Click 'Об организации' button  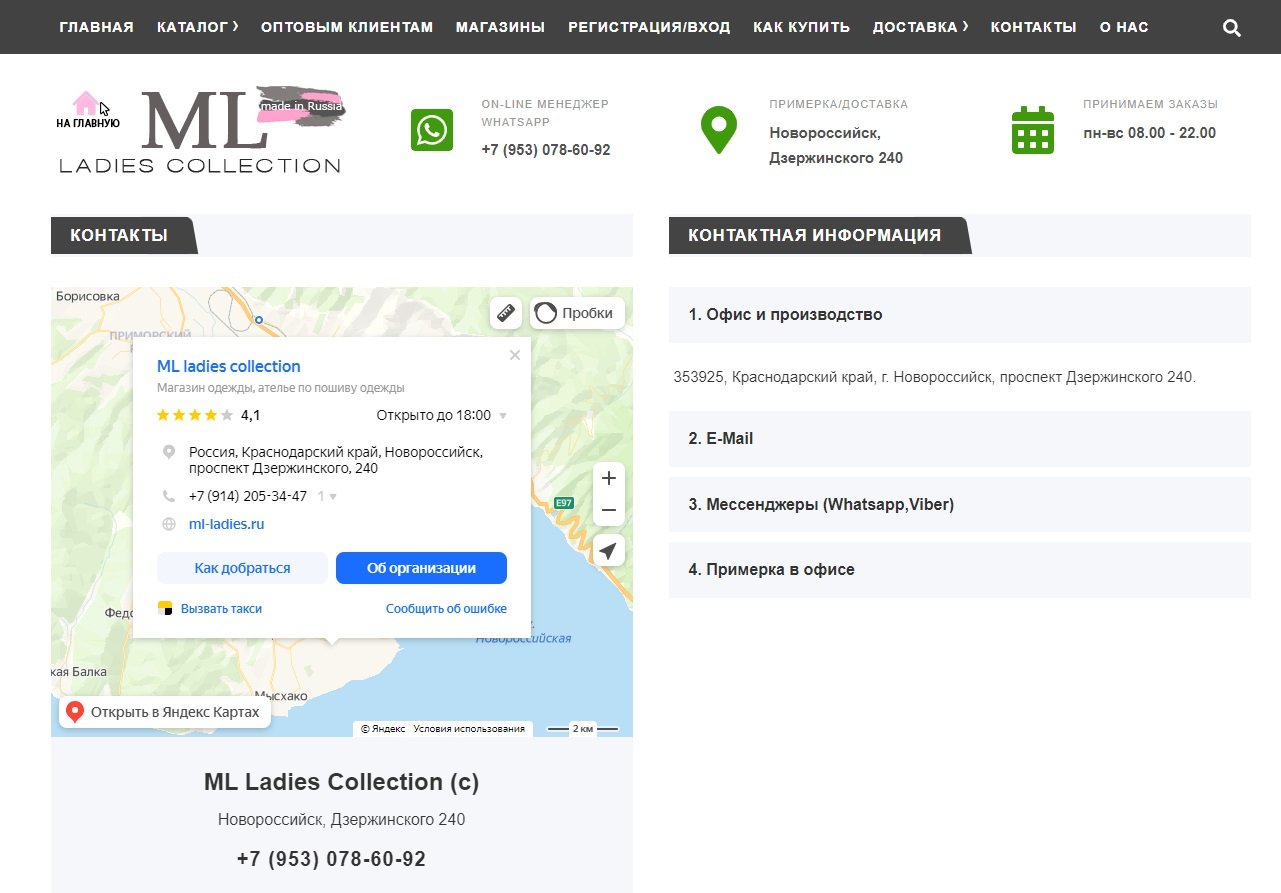[x=421, y=568]
